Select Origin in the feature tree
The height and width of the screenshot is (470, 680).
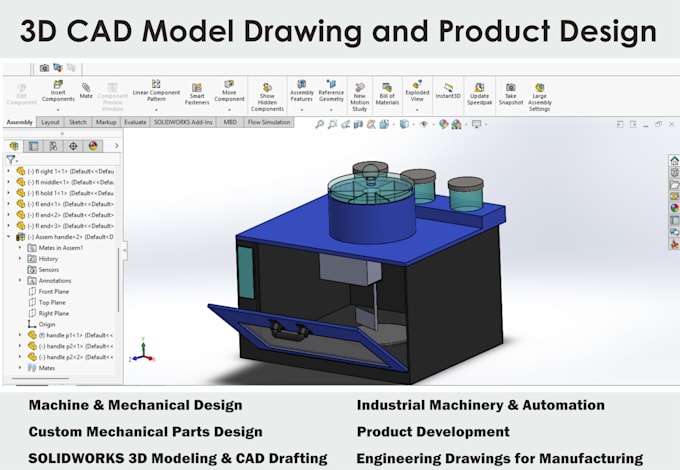(41, 324)
